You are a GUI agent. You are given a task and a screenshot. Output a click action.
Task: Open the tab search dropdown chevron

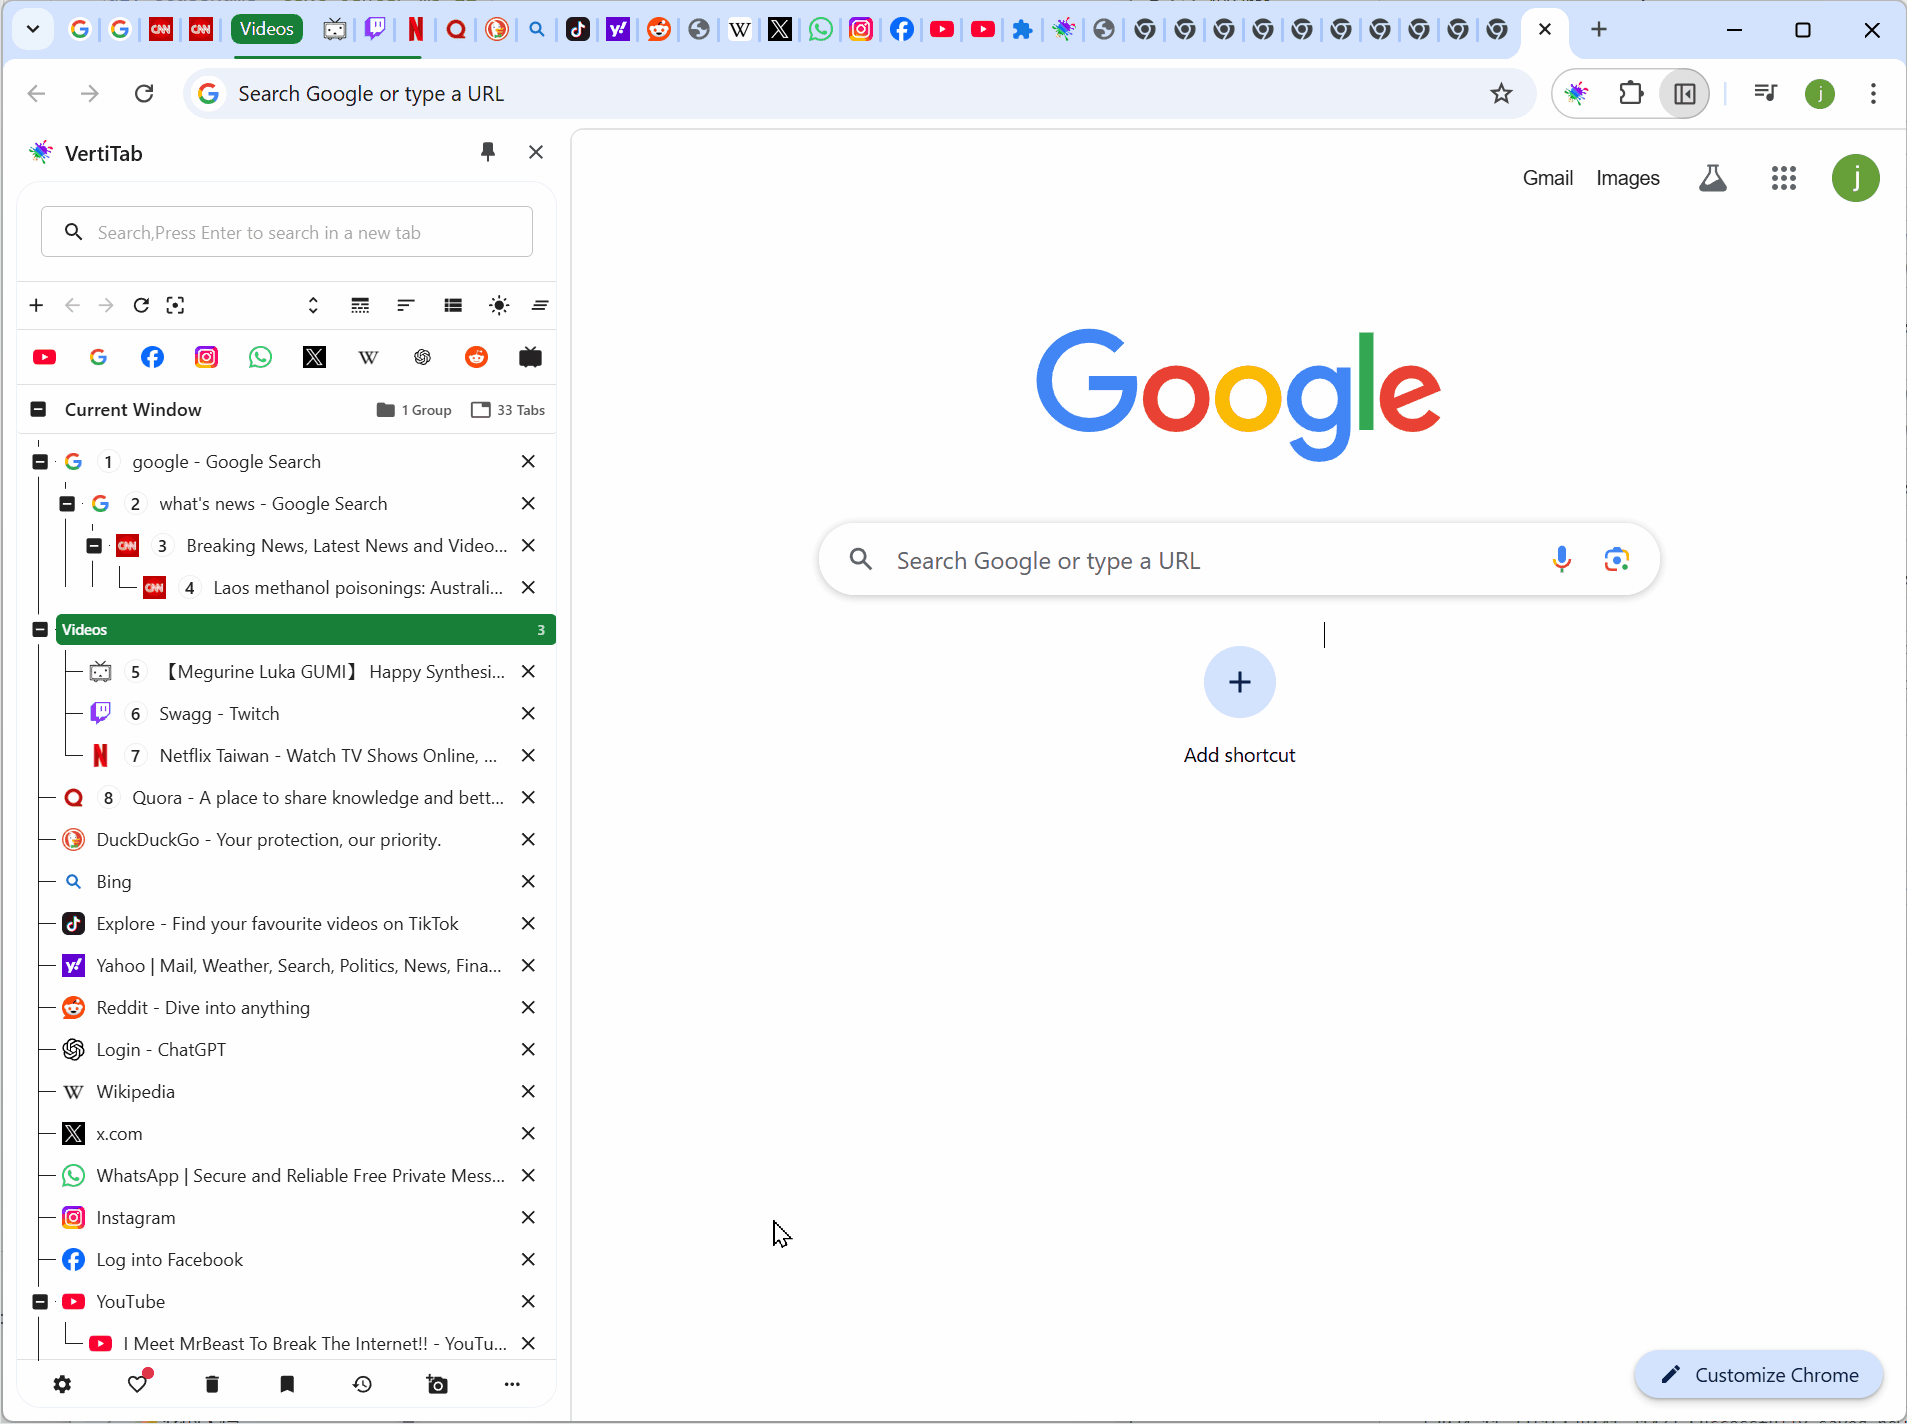pos(32,29)
